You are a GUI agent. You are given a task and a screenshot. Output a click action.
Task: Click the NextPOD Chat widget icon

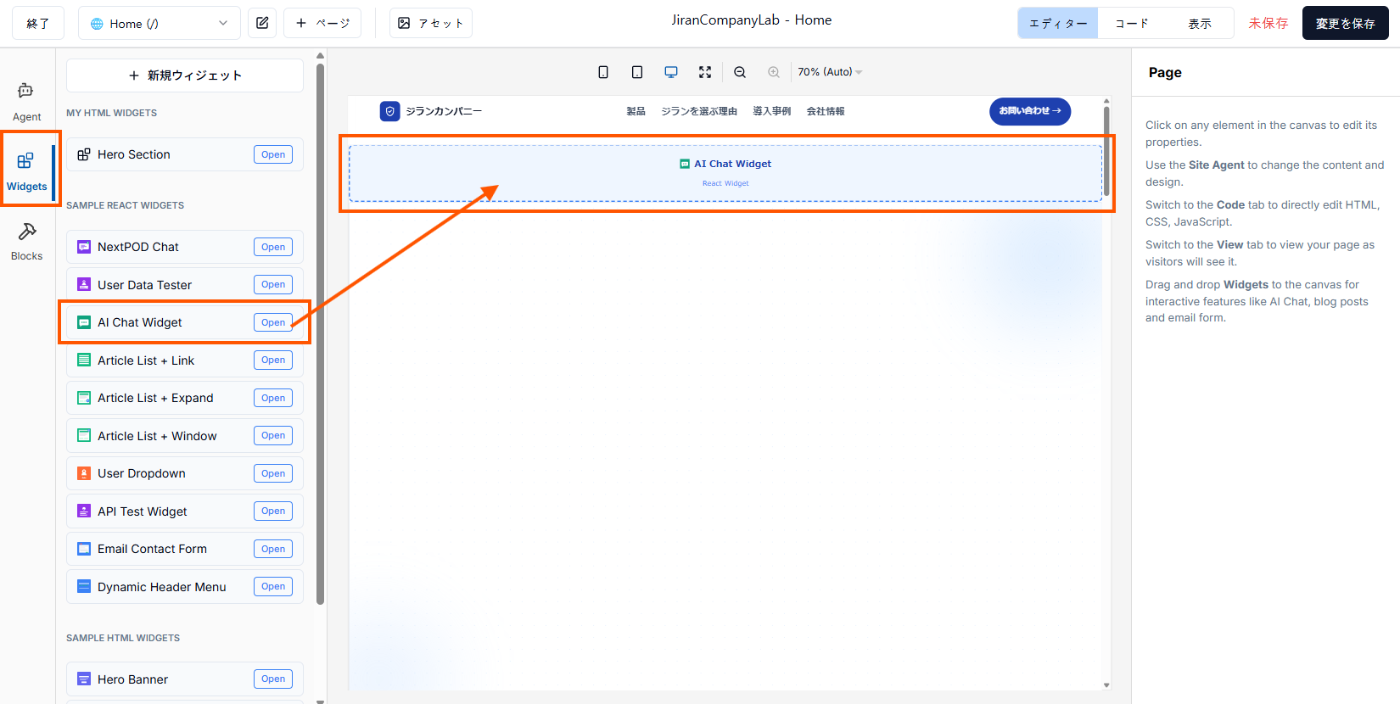coord(84,247)
